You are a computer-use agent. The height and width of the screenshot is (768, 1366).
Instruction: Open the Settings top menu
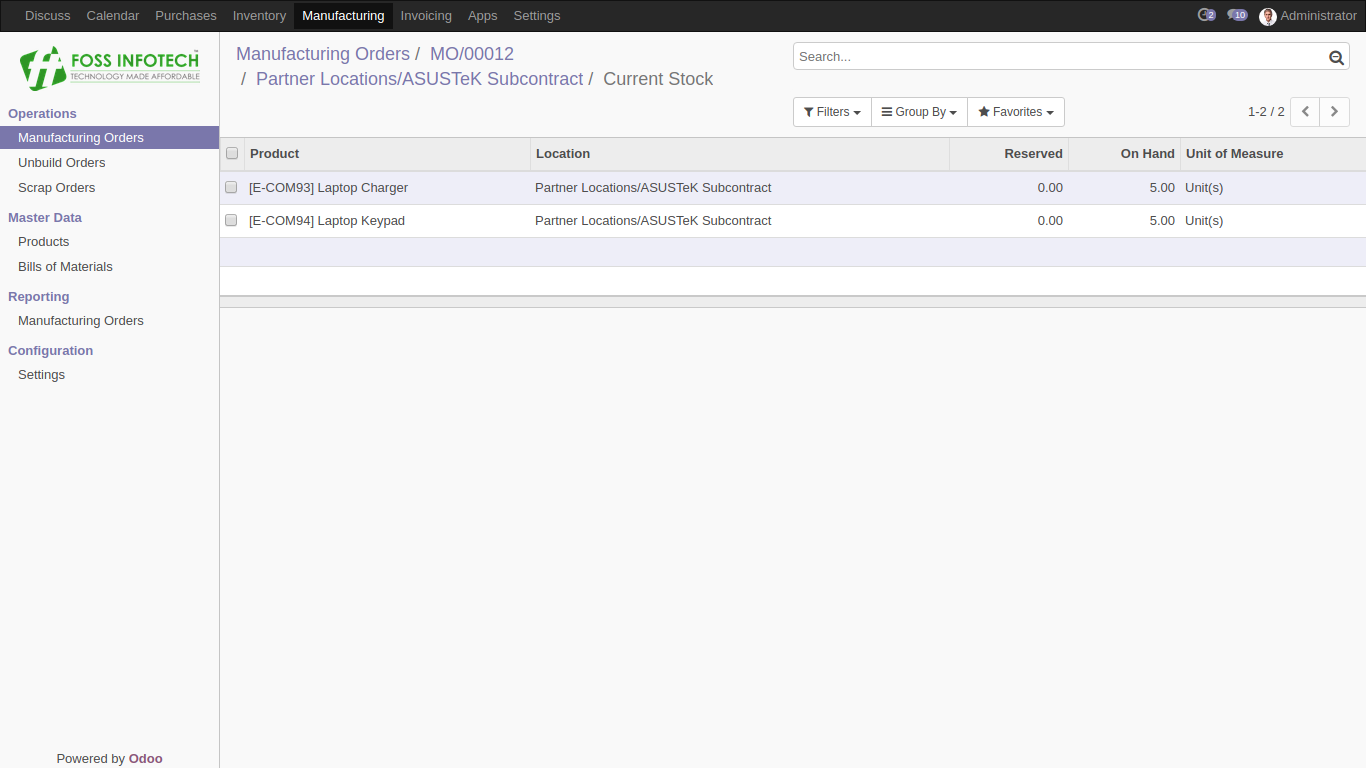click(537, 16)
